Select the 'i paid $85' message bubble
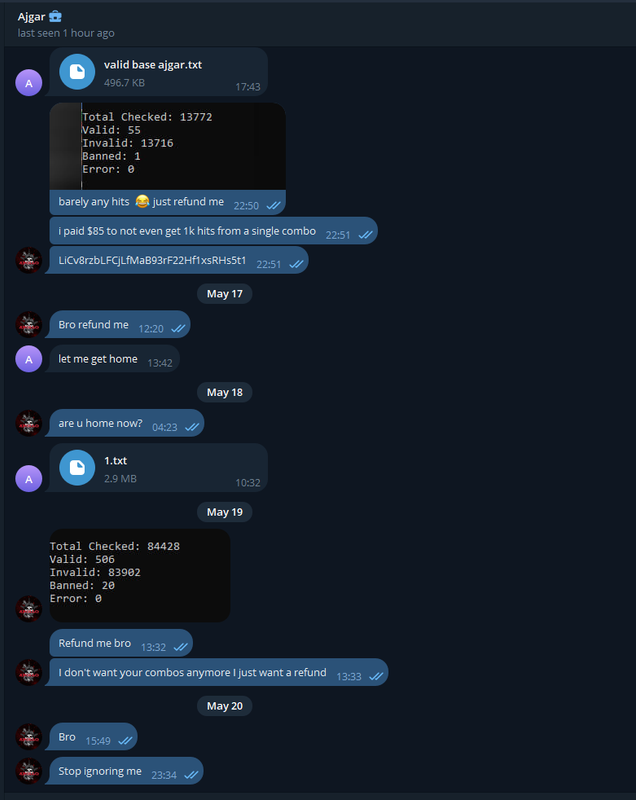This screenshot has width=636, height=800. [214, 231]
